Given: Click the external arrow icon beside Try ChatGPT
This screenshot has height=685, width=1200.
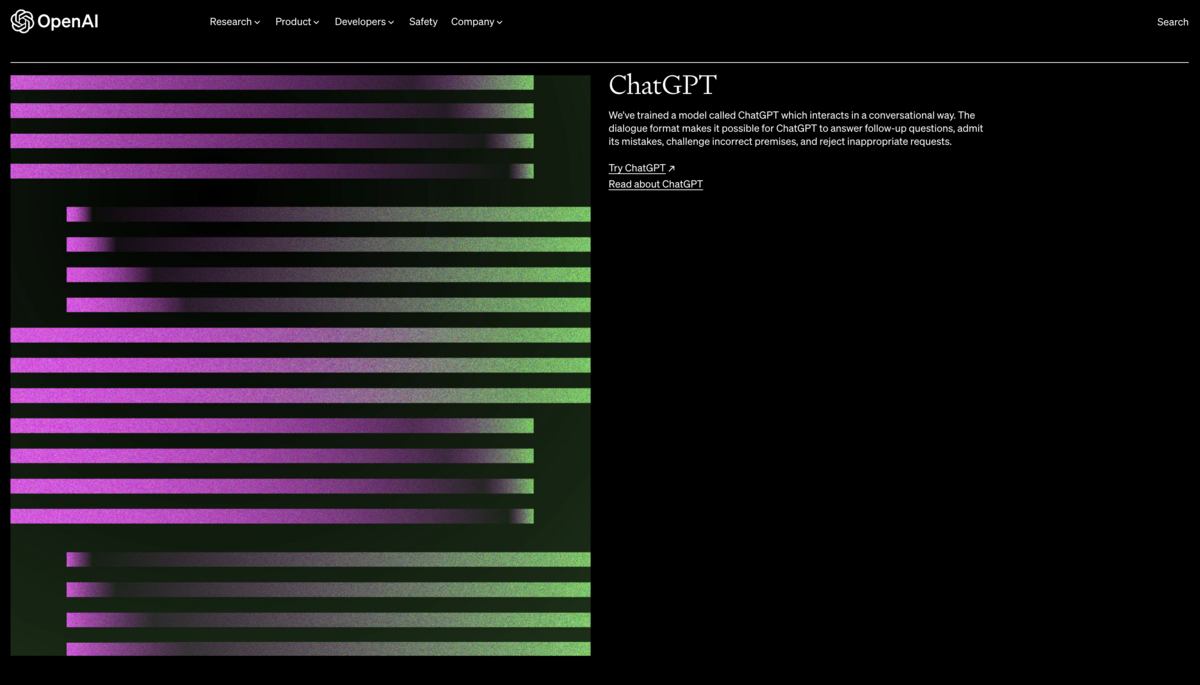Looking at the screenshot, I should (x=672, y=168).
